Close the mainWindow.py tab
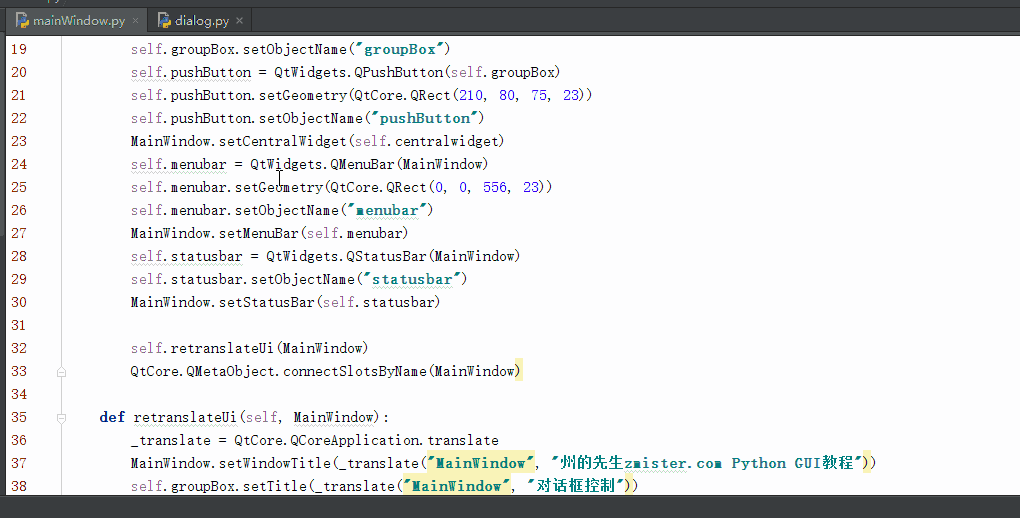Viewport: 1020px width, 518px height. pos(135,21)
